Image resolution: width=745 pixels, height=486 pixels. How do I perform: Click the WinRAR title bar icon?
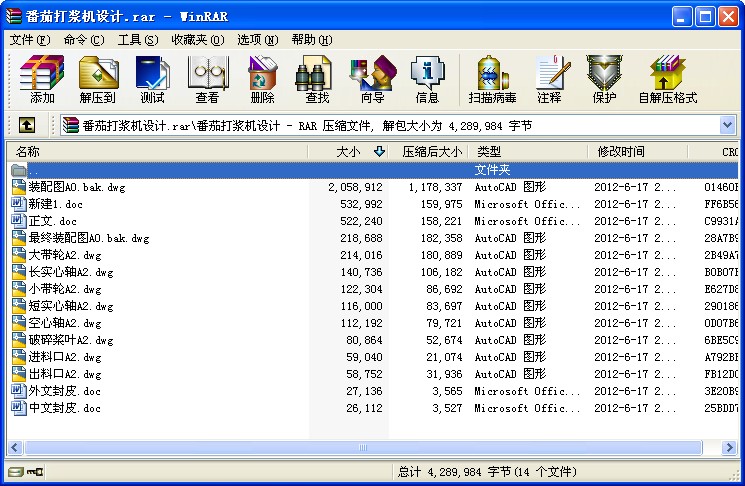14,16
